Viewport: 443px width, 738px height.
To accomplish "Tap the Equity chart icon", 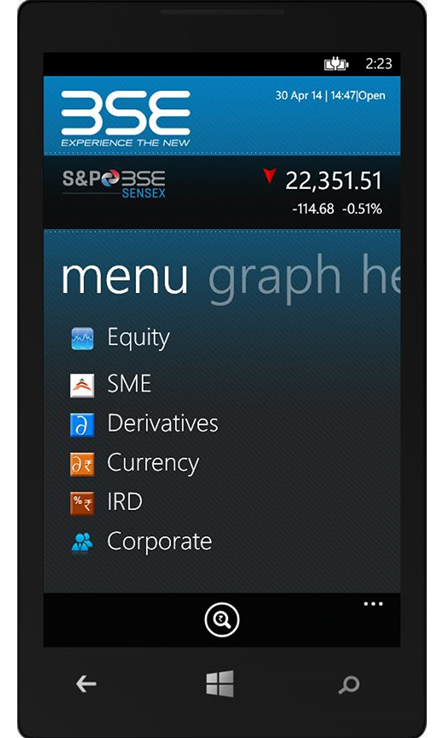I will [82, 339].
